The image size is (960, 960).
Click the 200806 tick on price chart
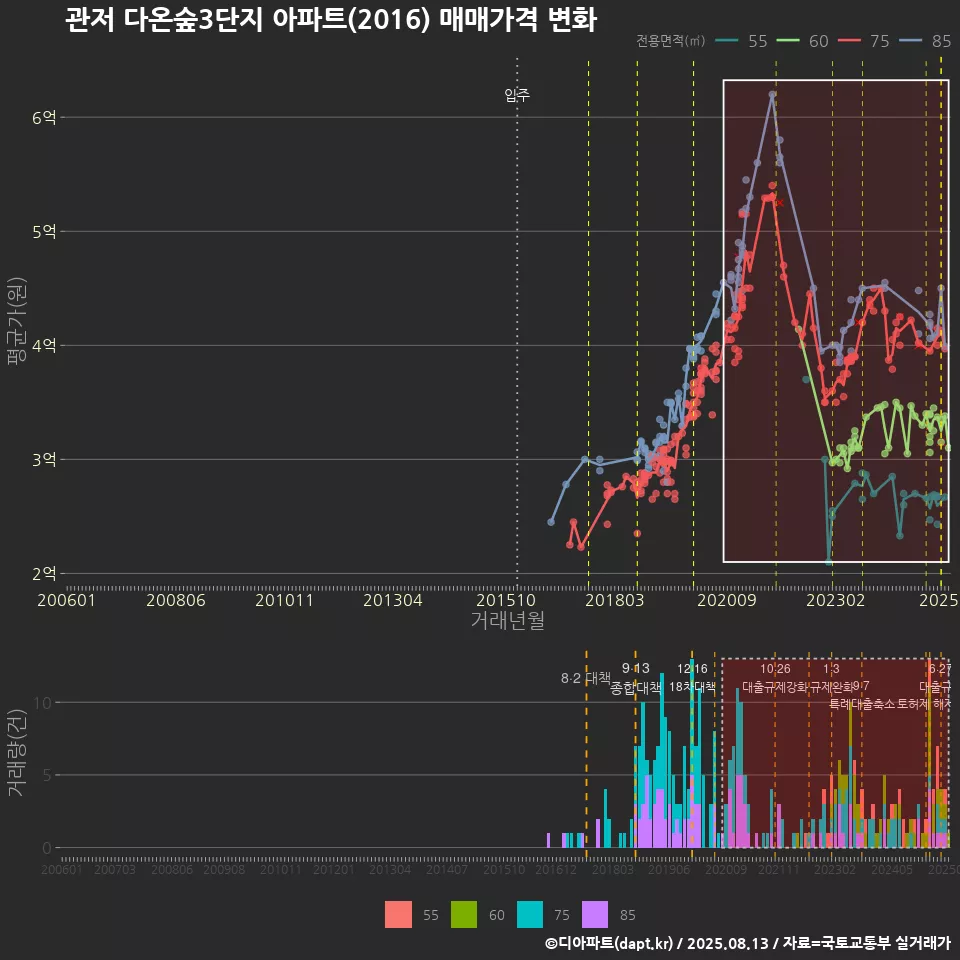coord(176,600)
